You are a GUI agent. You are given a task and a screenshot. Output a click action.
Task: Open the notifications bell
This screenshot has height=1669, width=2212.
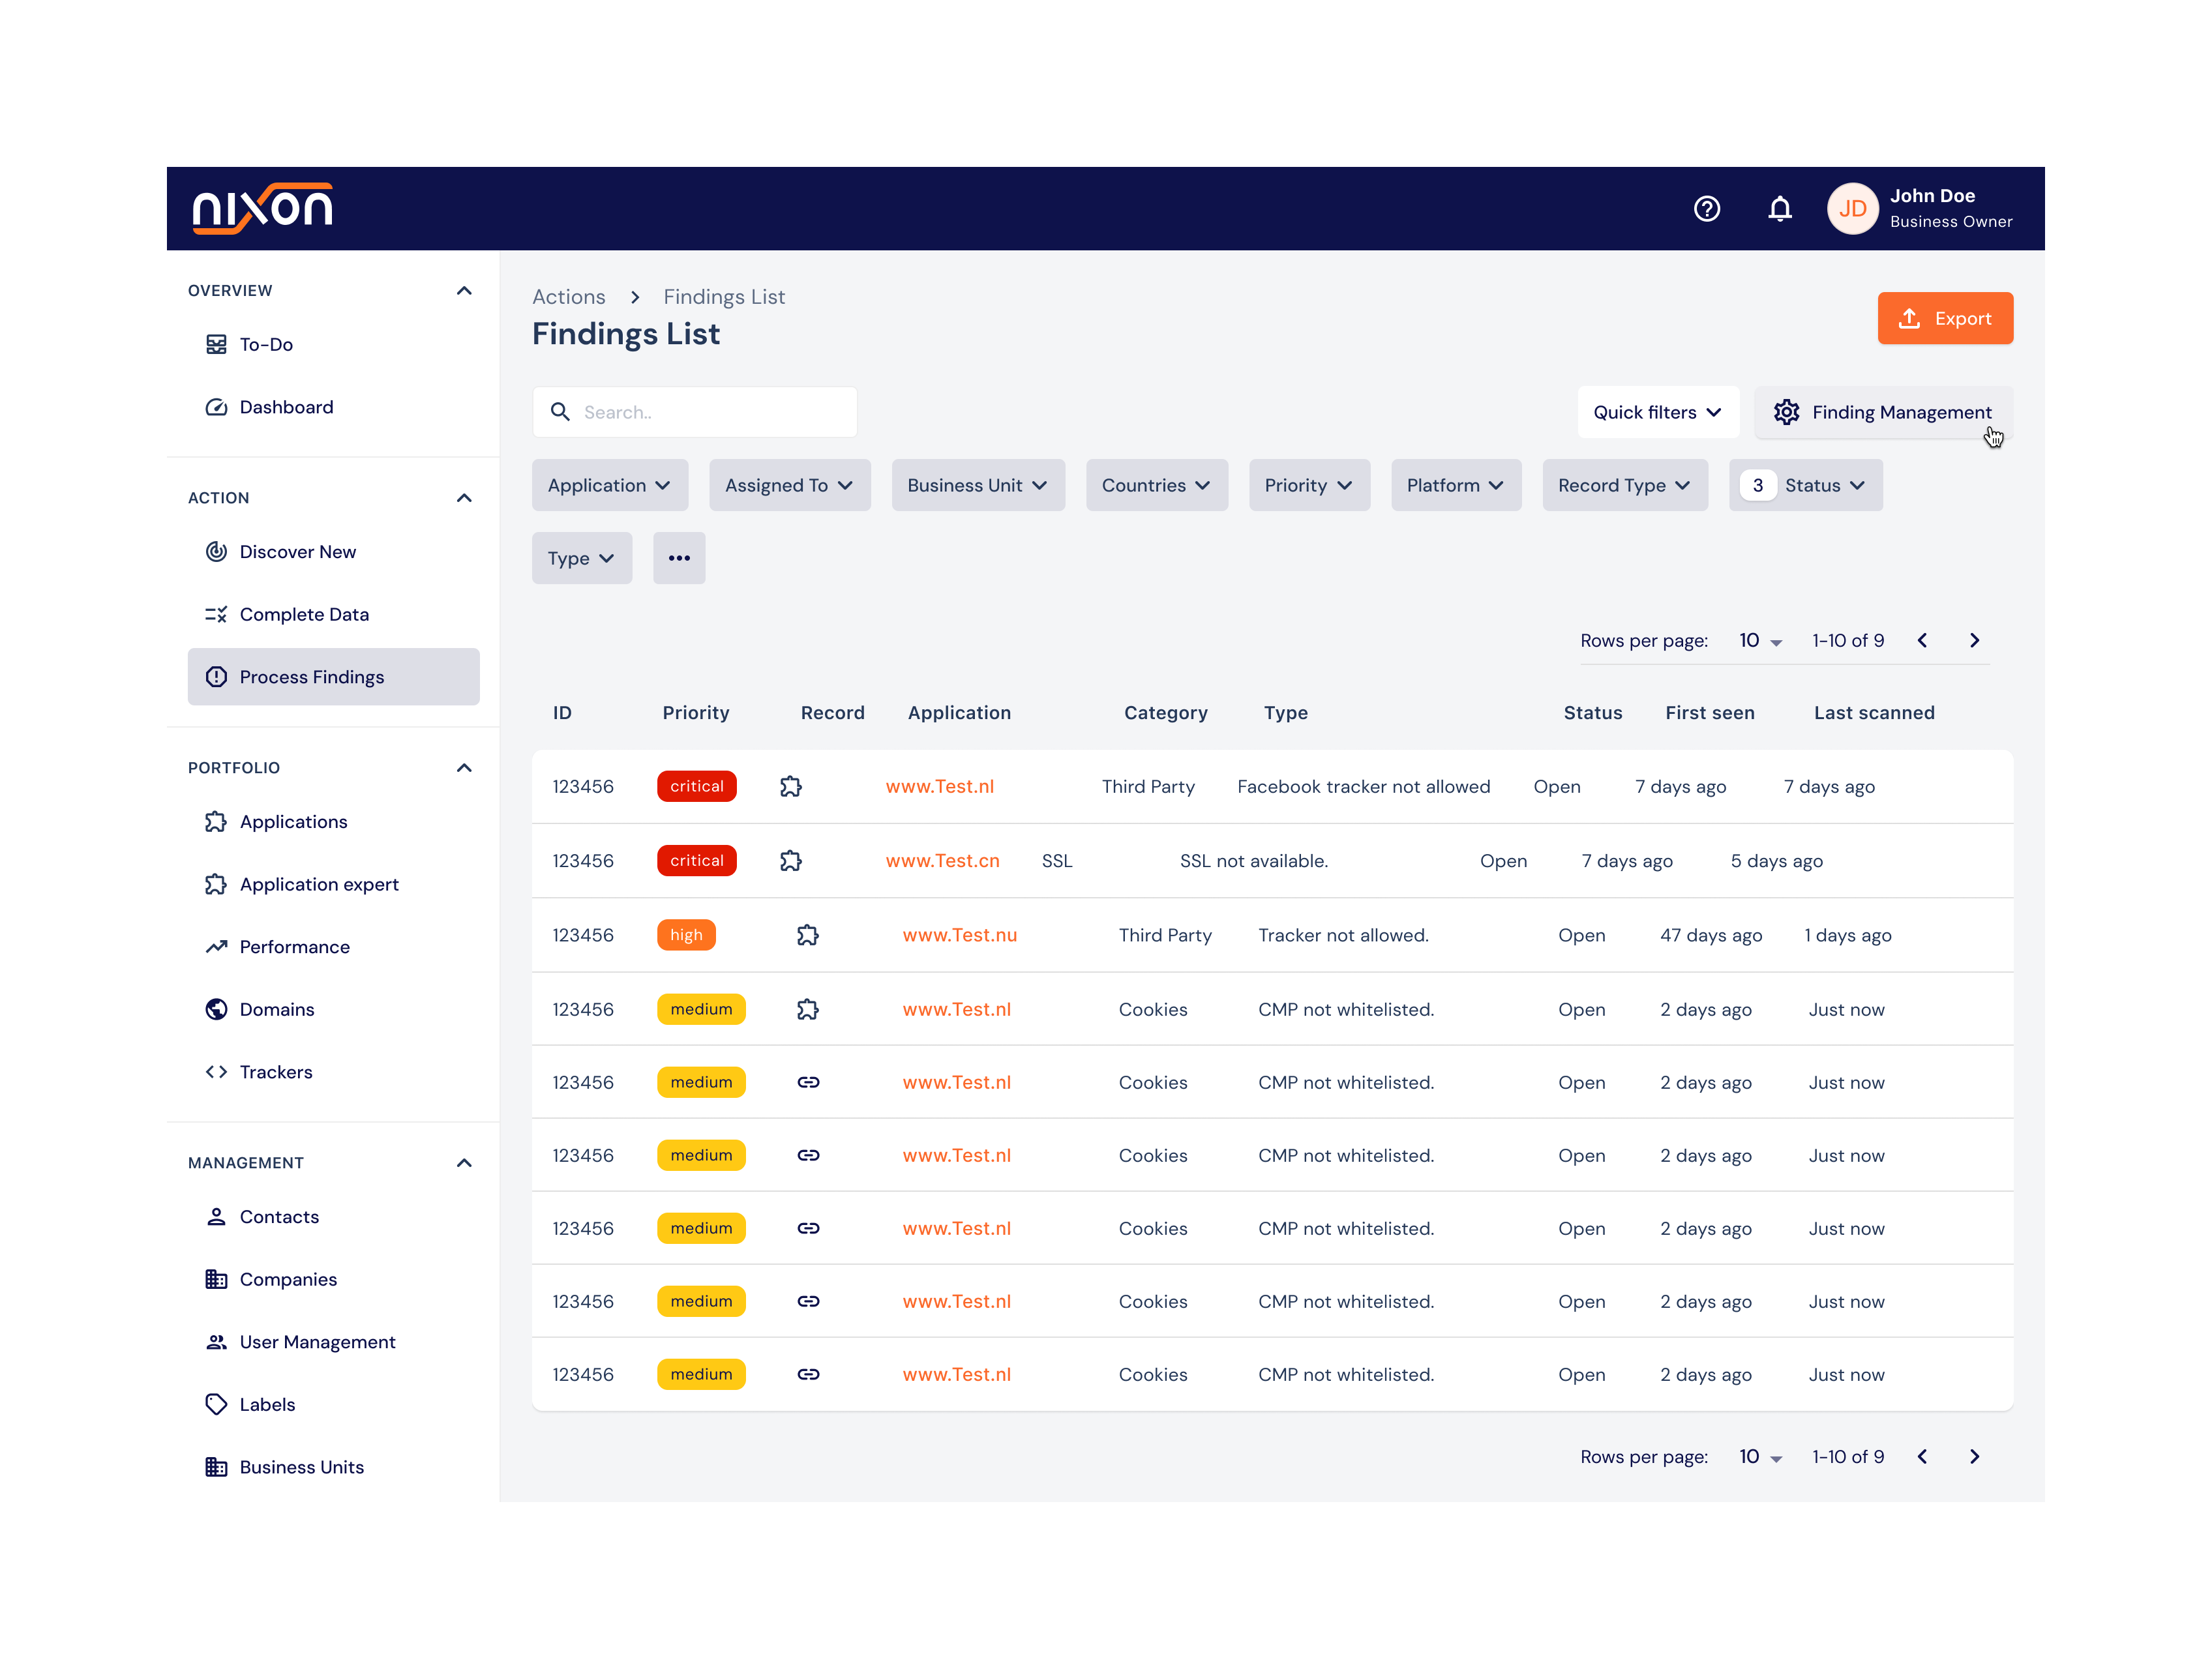pos(1779,208)
